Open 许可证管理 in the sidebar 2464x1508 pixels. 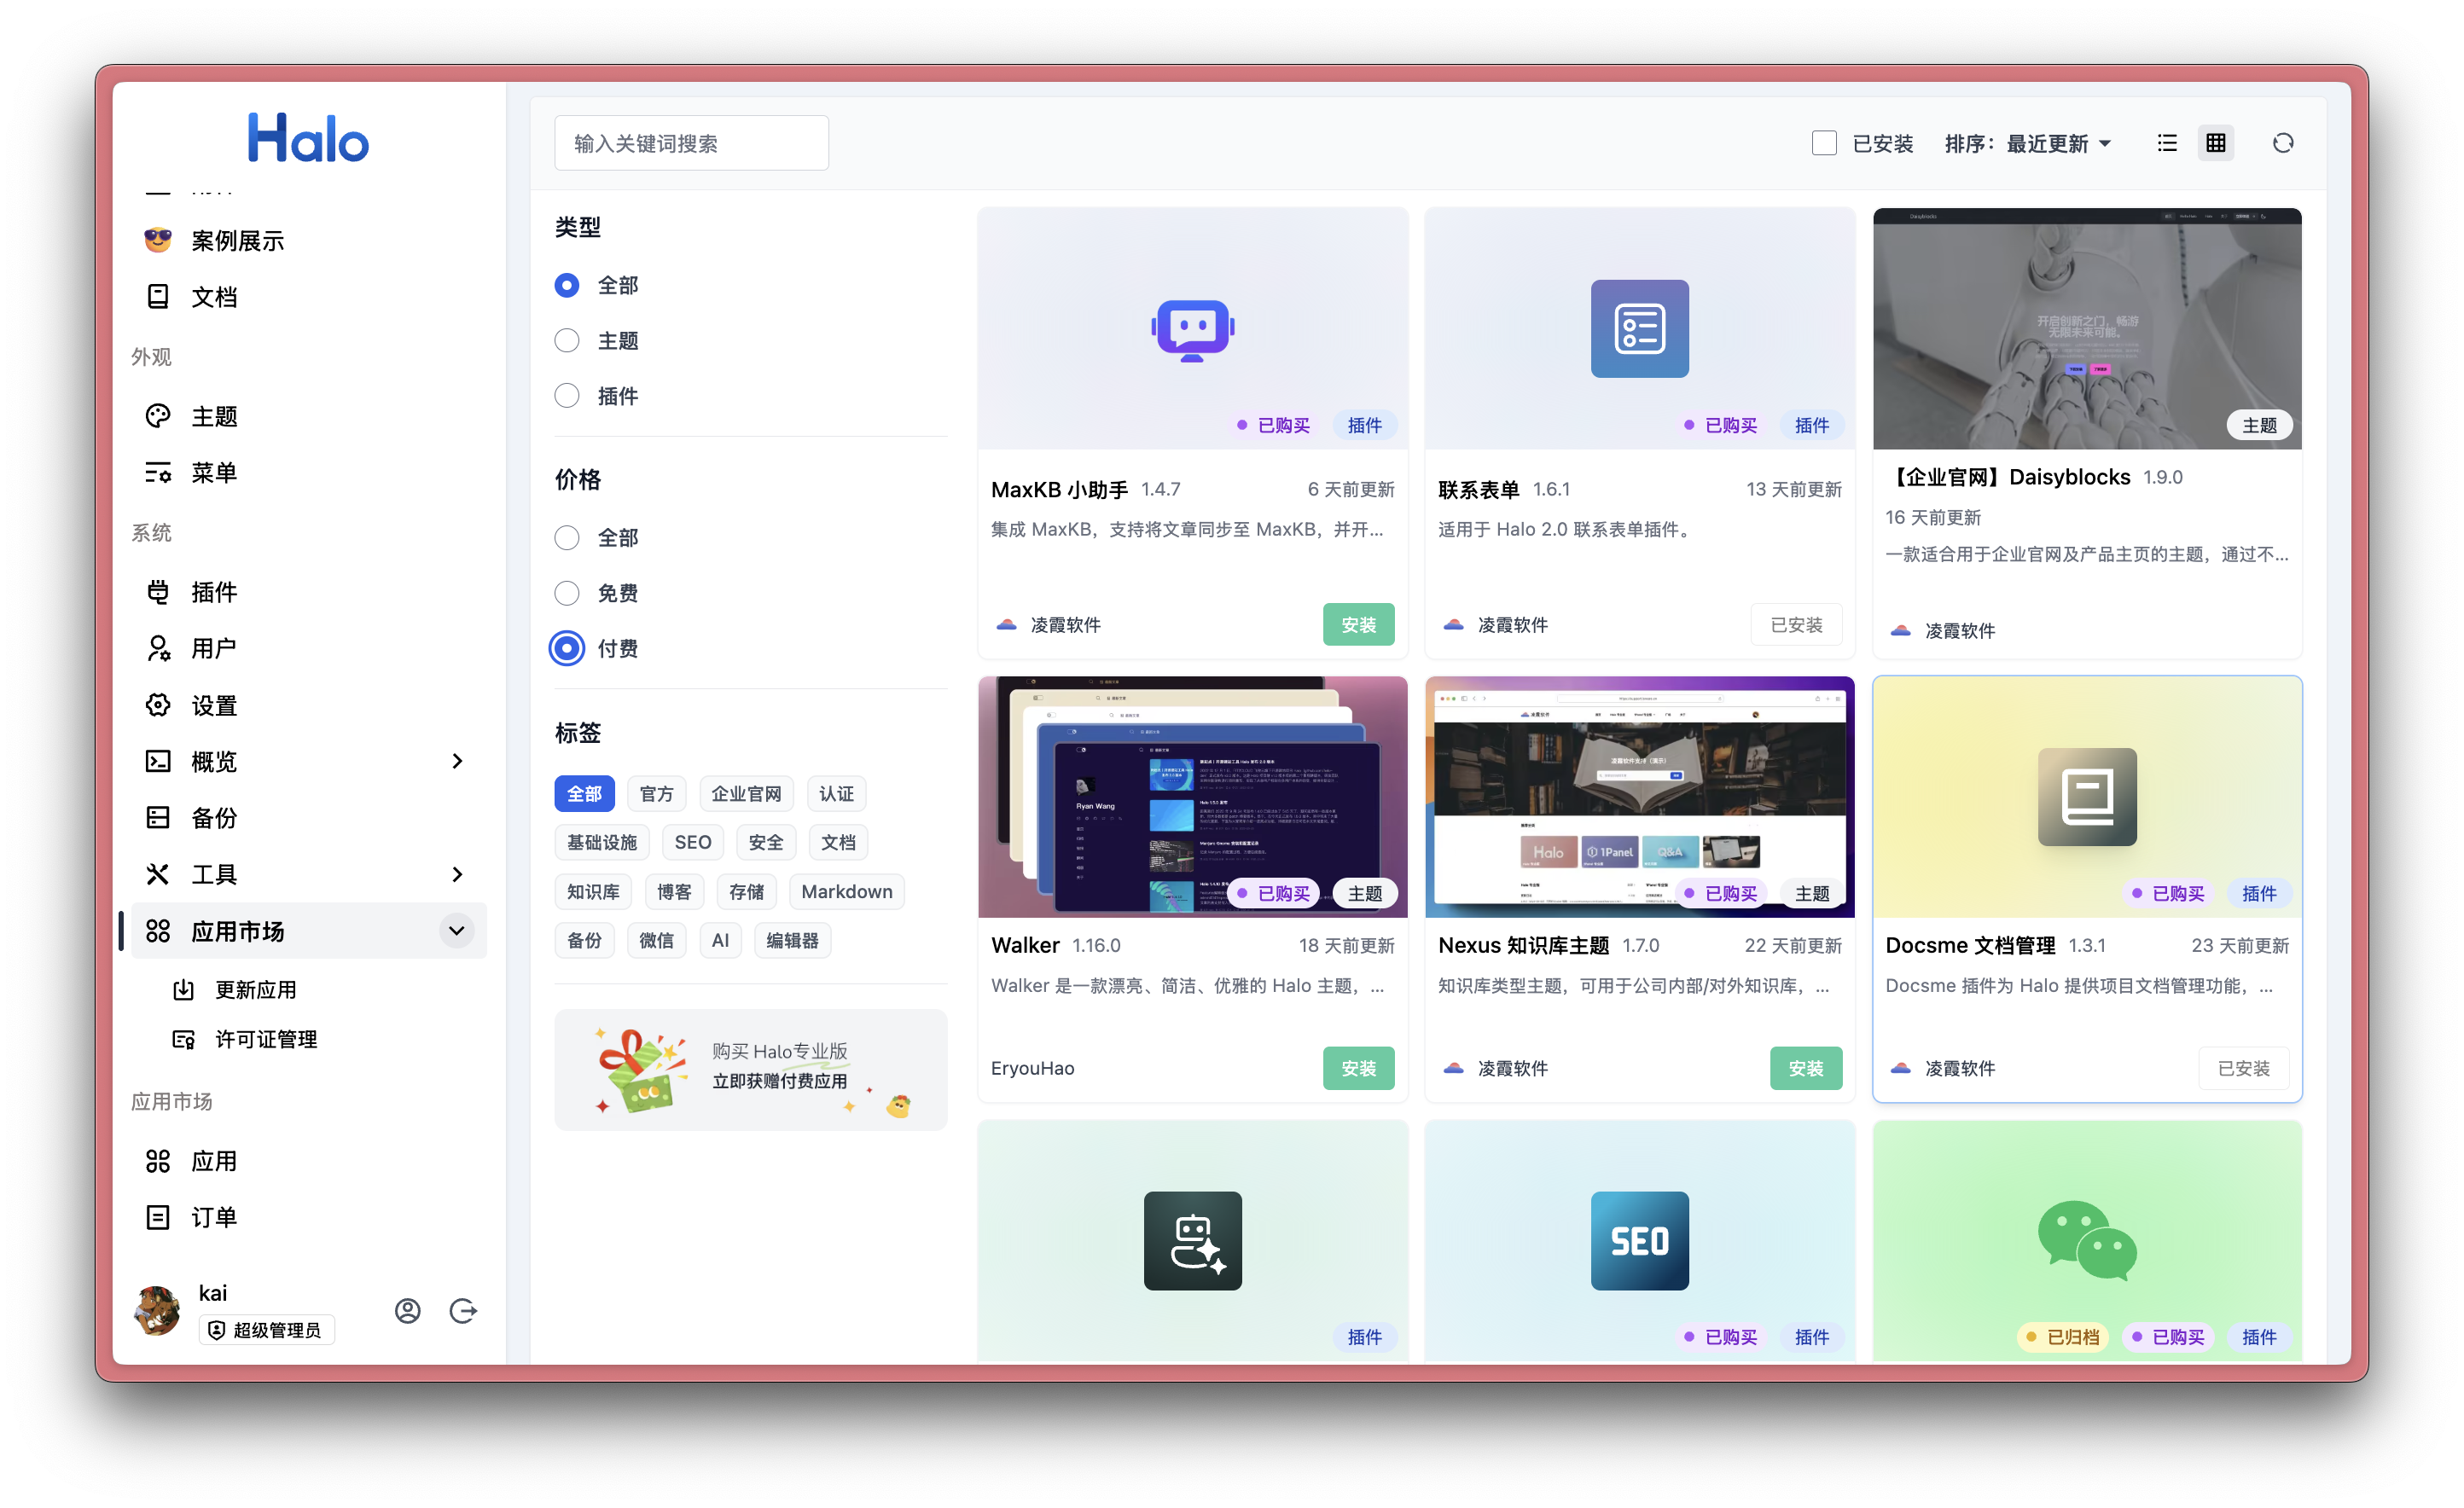pos(266,1039)
